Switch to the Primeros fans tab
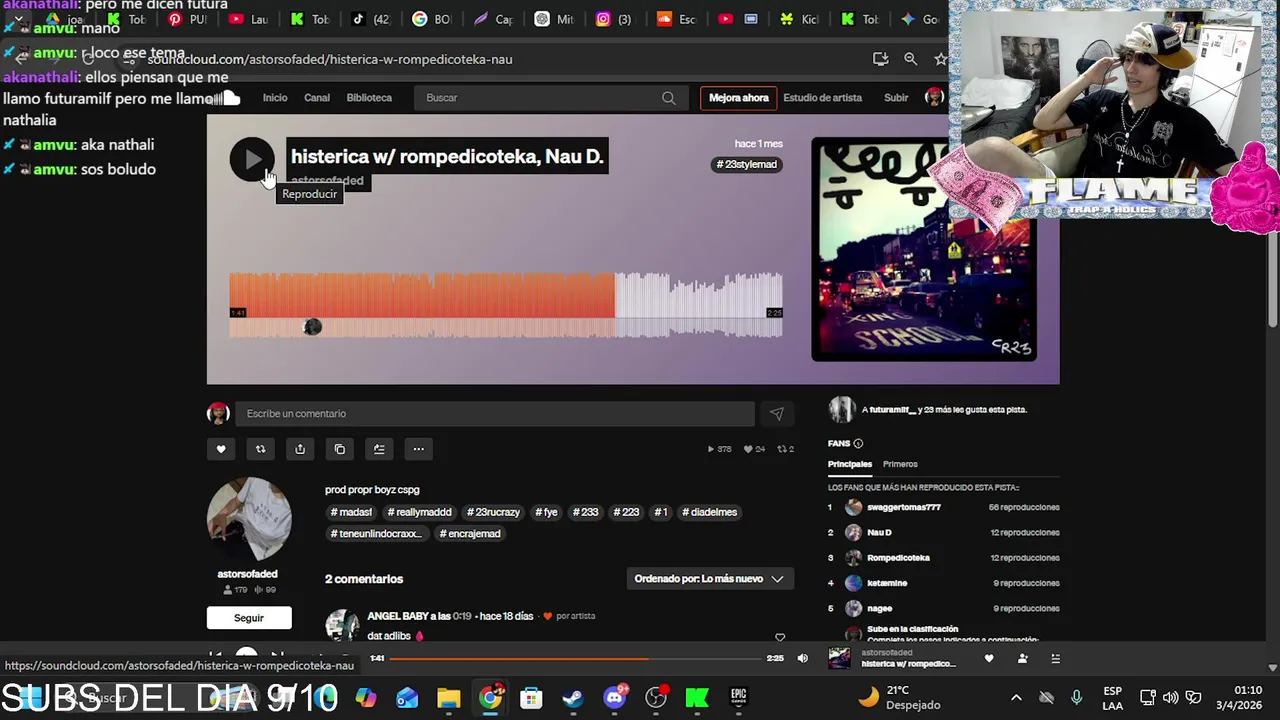 click(900, 464)
